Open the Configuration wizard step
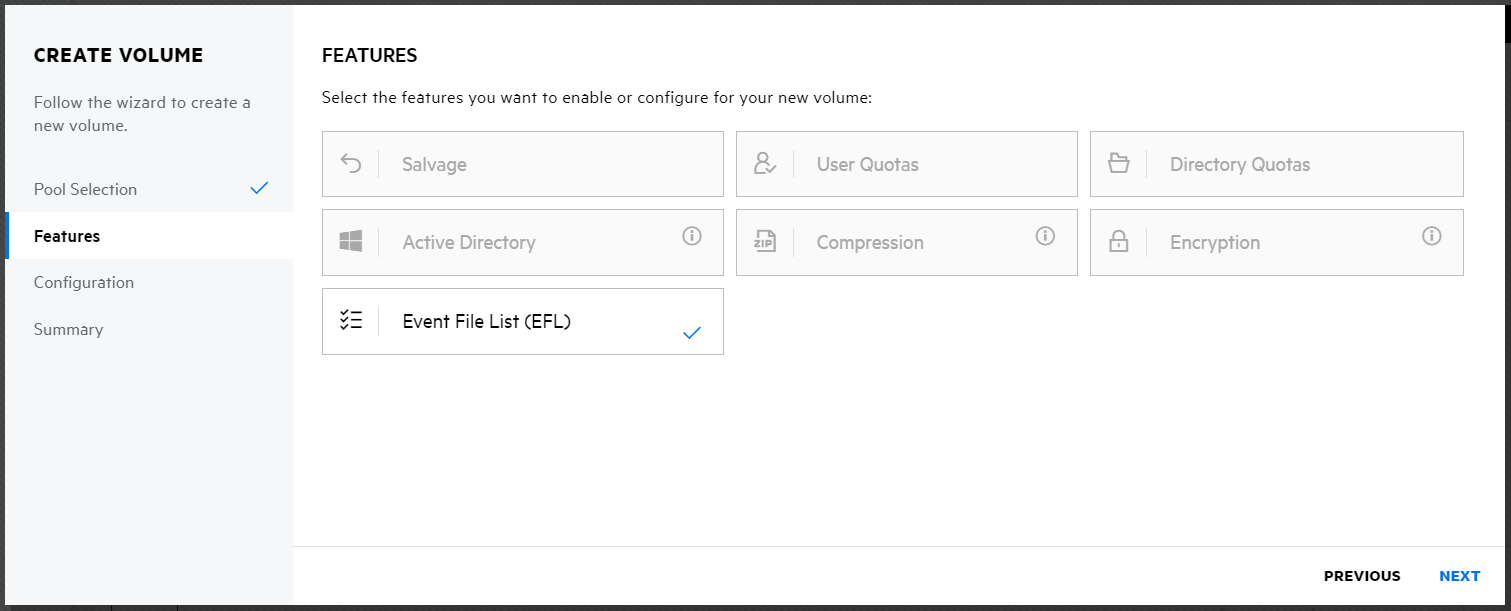Screen dimensions: 1511x611 click(x=84, y=282)
